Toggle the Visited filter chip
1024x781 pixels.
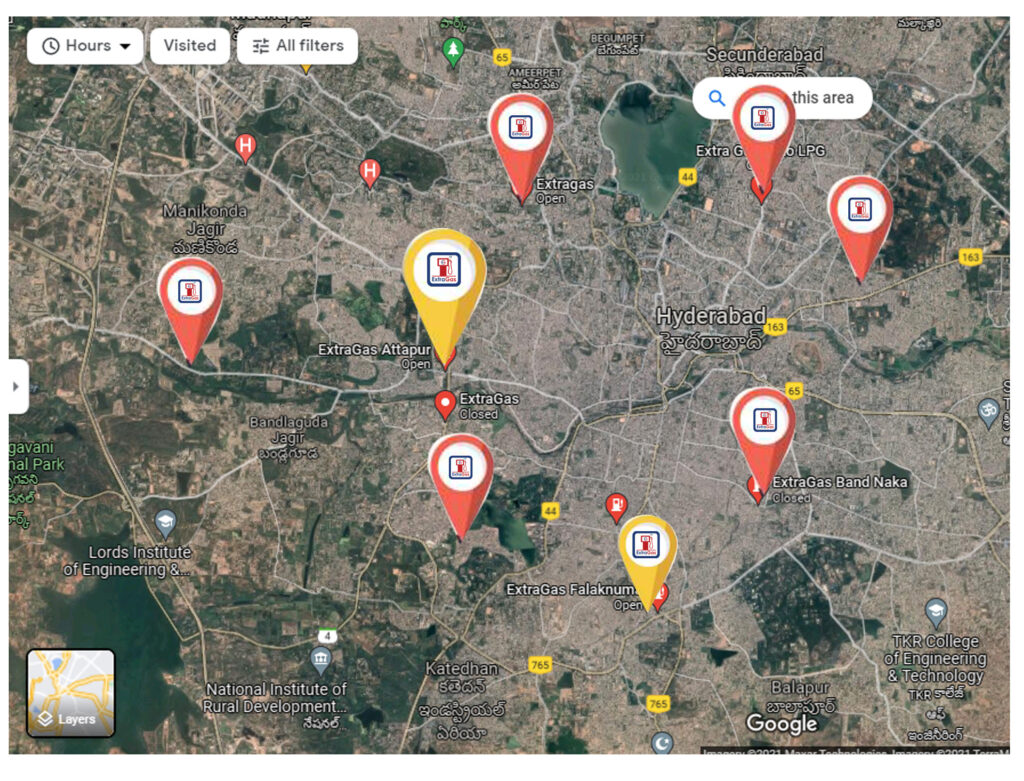pos(189,46)
